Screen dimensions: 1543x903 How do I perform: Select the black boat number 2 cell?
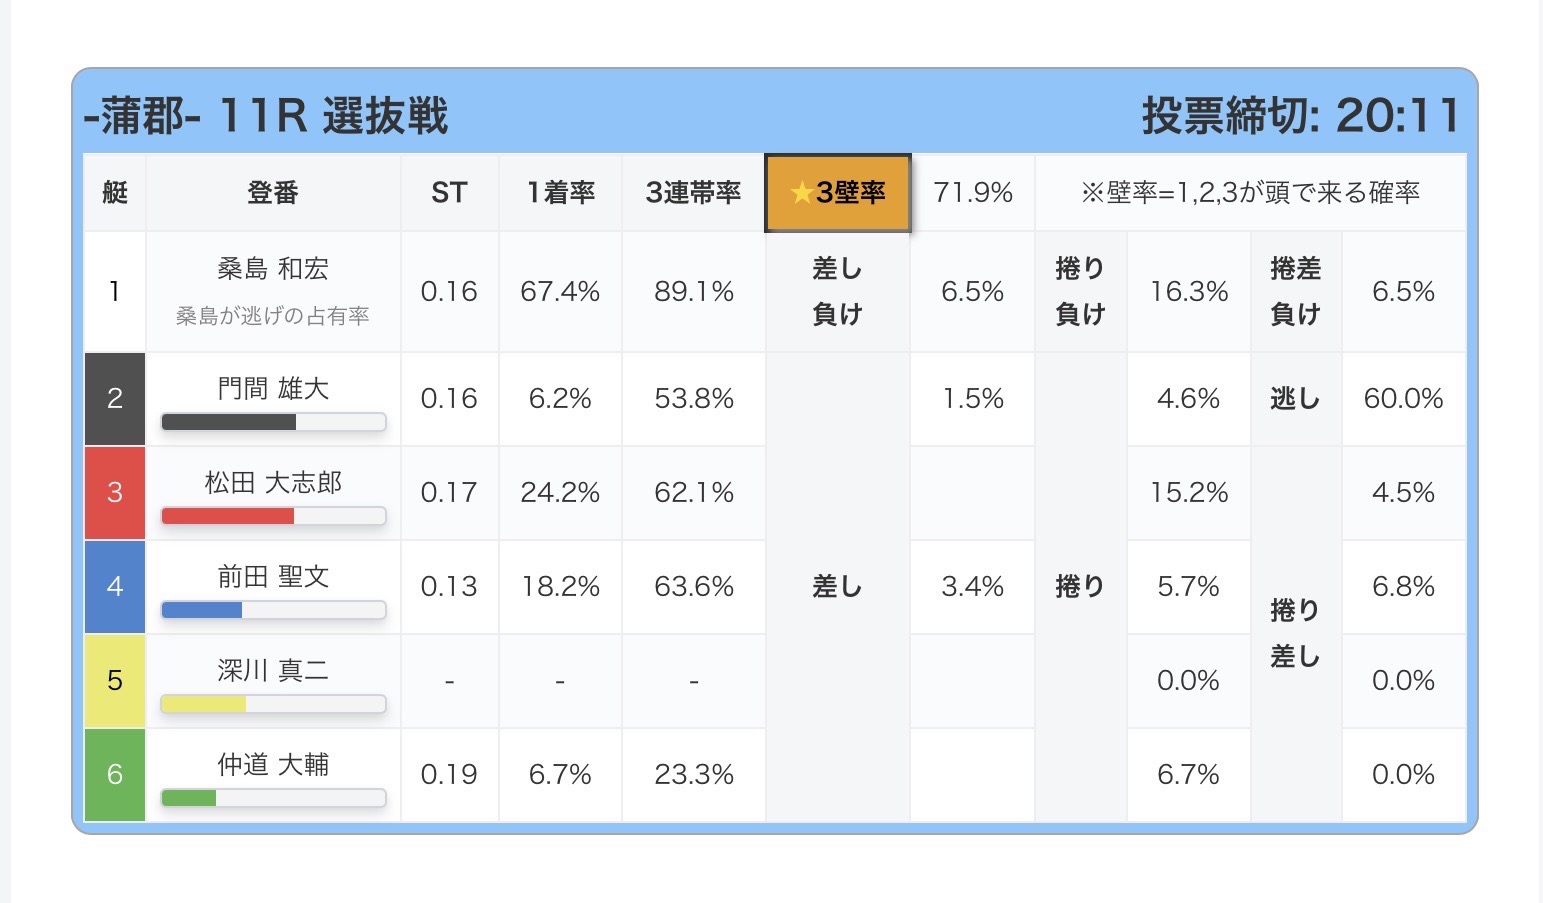pos(115,399)
